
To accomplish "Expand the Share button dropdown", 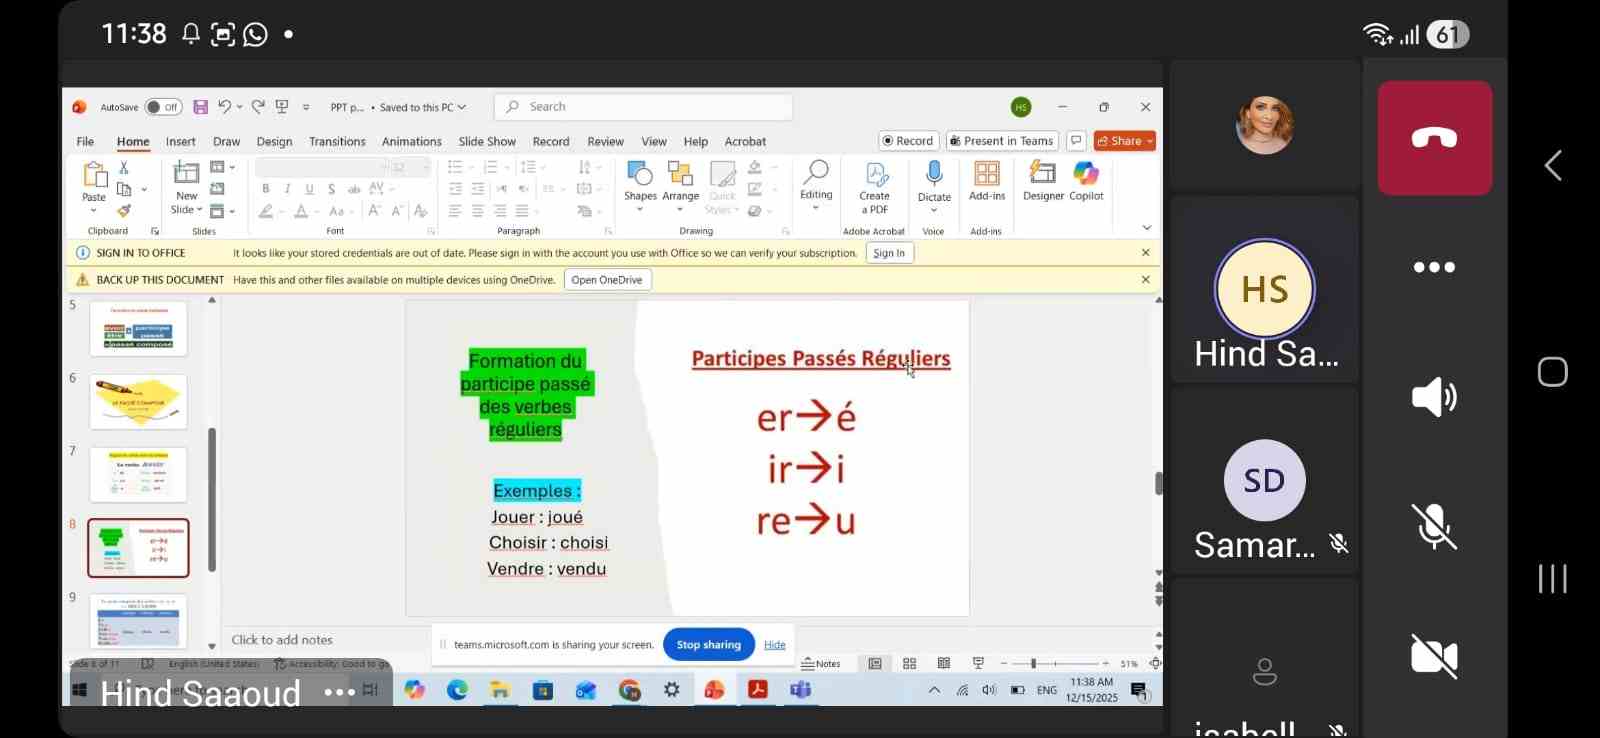I will click(1150, 141).
